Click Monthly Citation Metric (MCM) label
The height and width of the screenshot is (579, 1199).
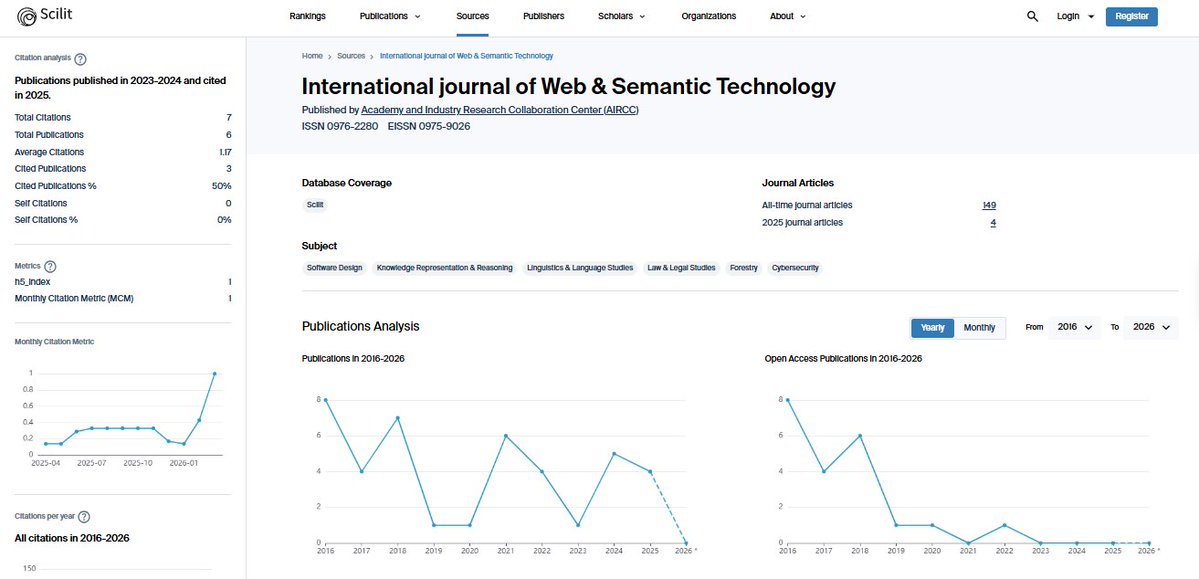tap(74, 298)
